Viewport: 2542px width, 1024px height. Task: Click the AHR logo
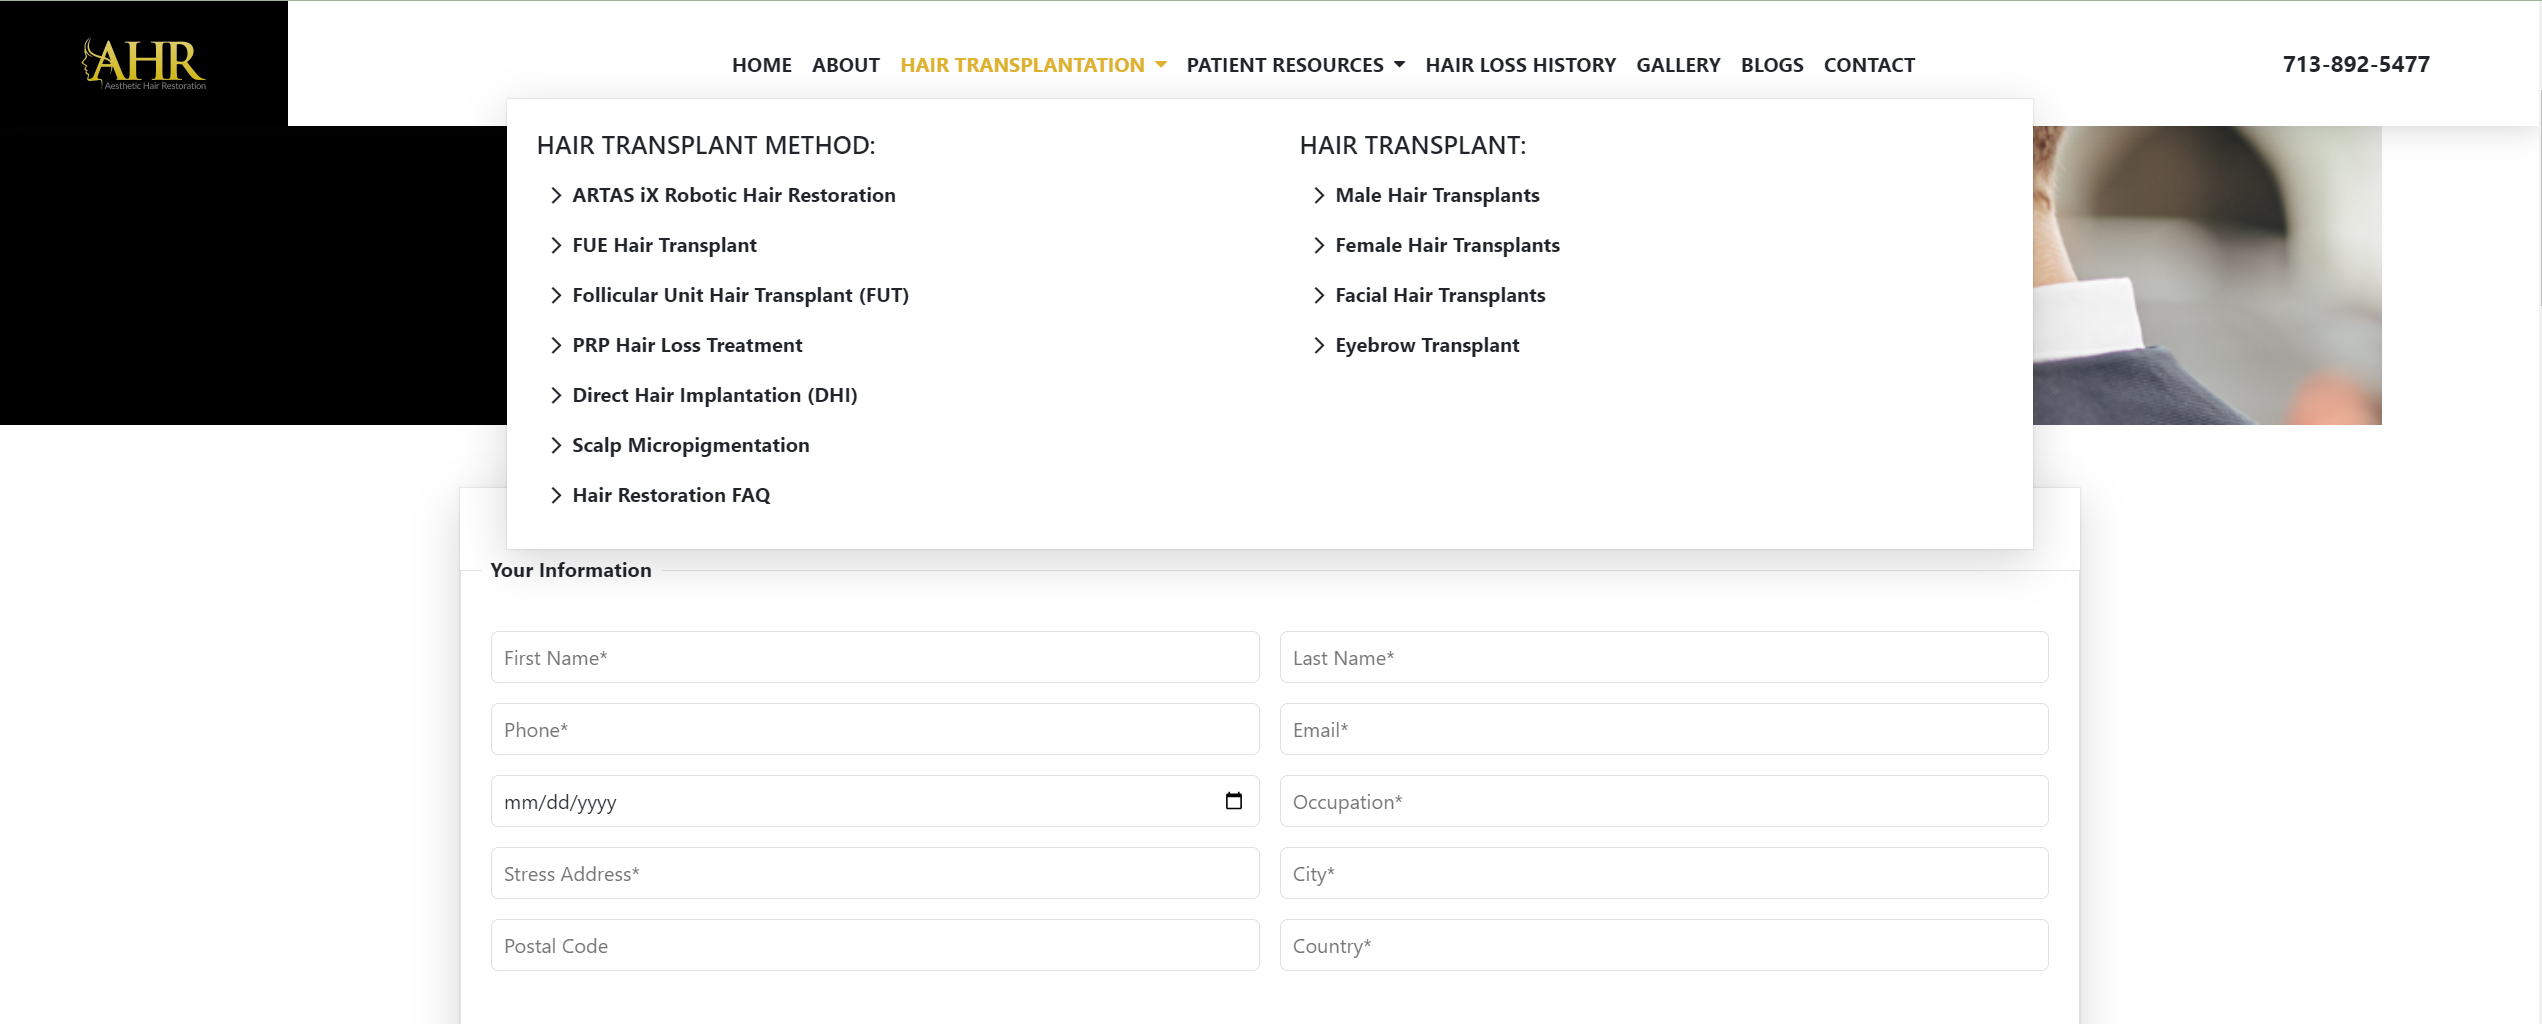[144, 63]
